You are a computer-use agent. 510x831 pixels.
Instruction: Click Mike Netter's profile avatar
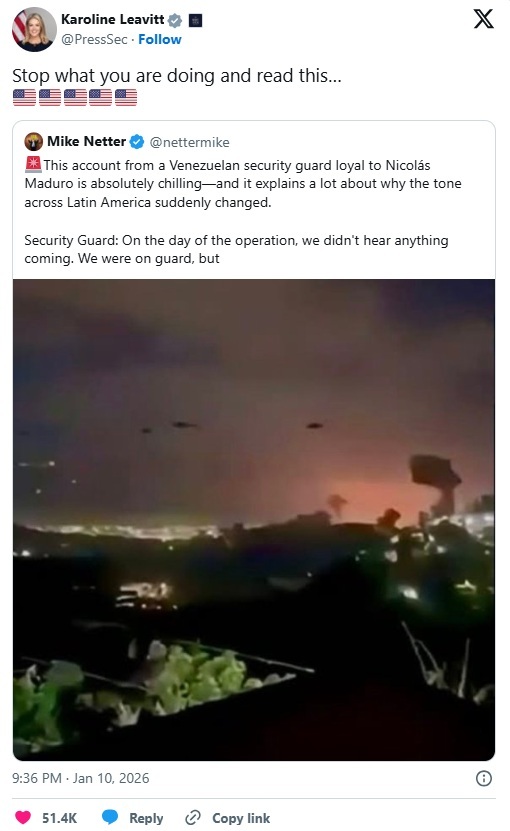click(33, 142)
